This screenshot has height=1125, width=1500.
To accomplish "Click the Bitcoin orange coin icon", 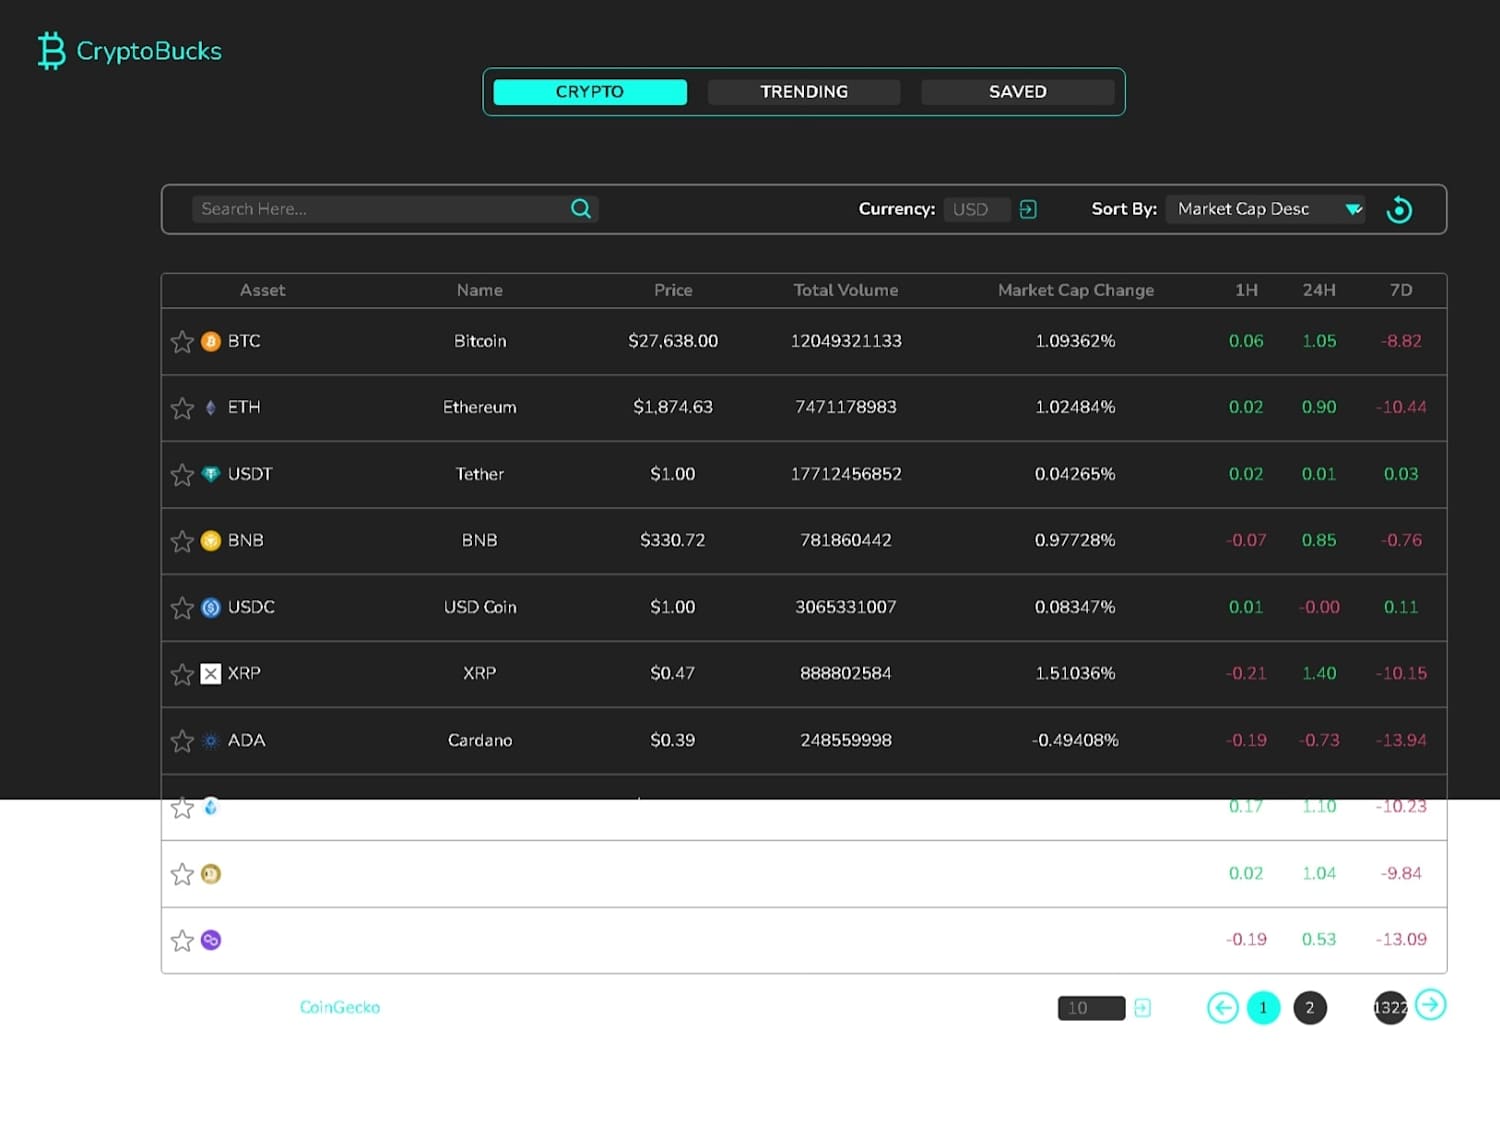I will (x=211, y=341).
